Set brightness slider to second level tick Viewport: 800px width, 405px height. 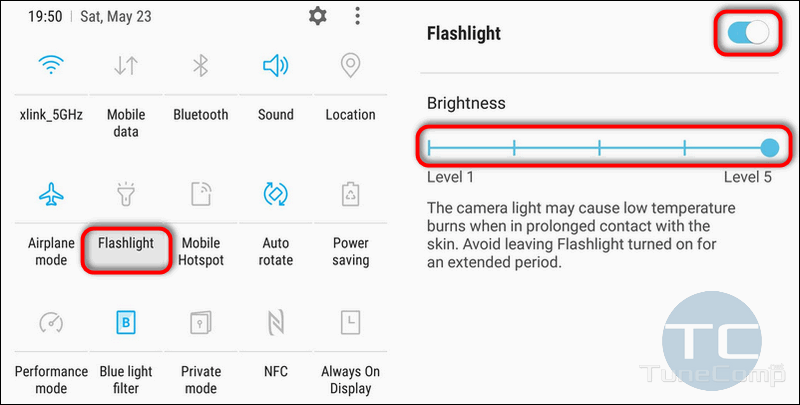[x=514, y=148]
